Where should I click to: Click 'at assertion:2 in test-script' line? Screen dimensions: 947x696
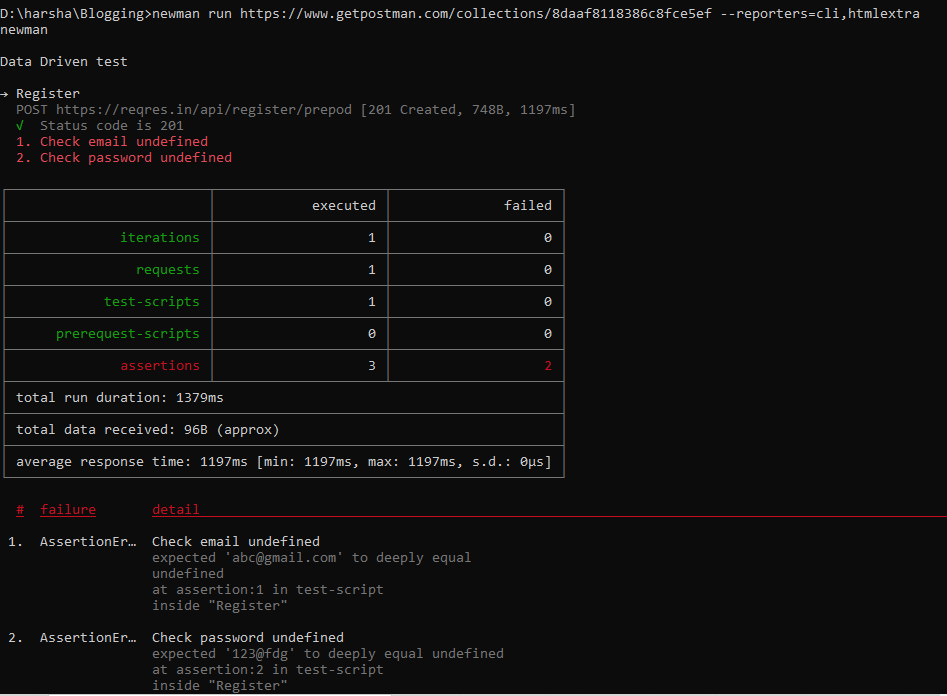click(x=268, y=669)
